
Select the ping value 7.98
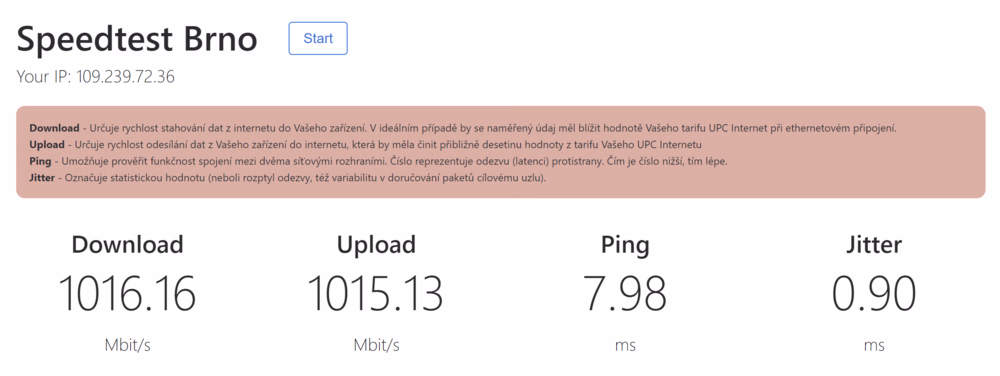click(625, 293)
